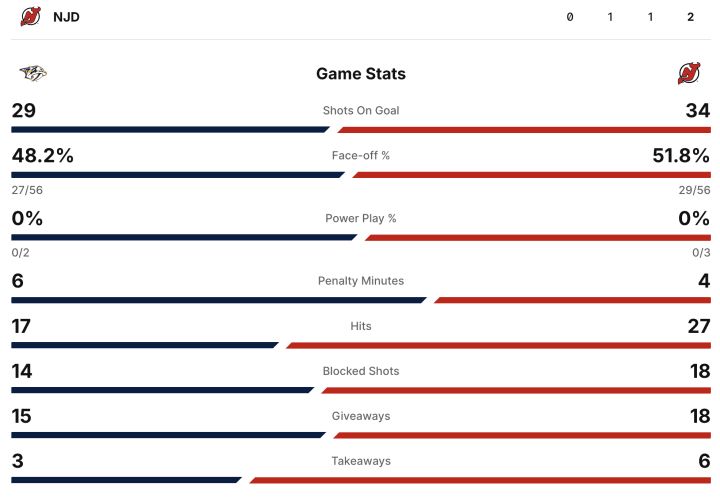Click the Blocked Shots label

[361, 371]
